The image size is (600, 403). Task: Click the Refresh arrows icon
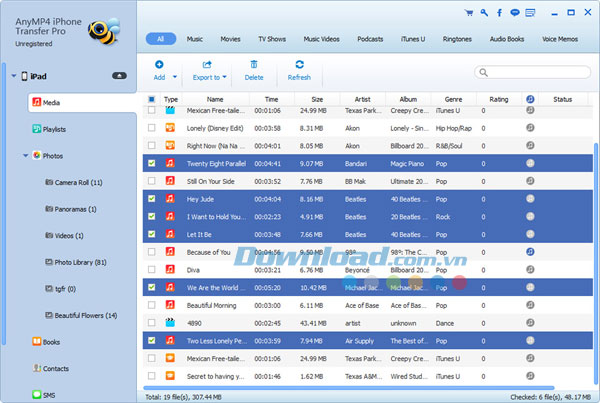pos(300,64)
